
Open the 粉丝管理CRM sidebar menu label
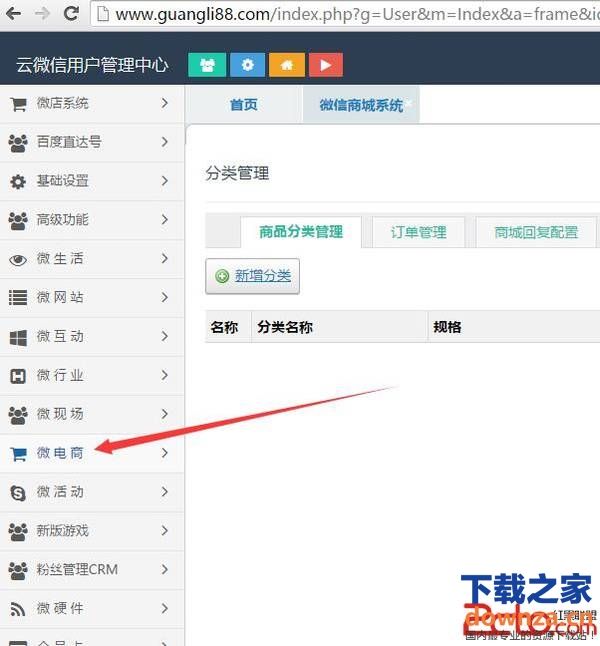77,569
